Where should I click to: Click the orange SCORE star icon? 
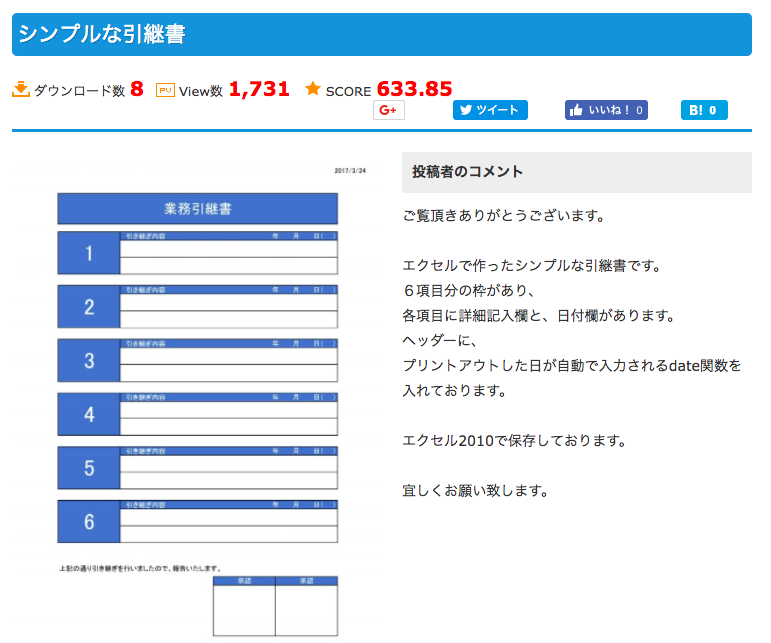(313, 89)
